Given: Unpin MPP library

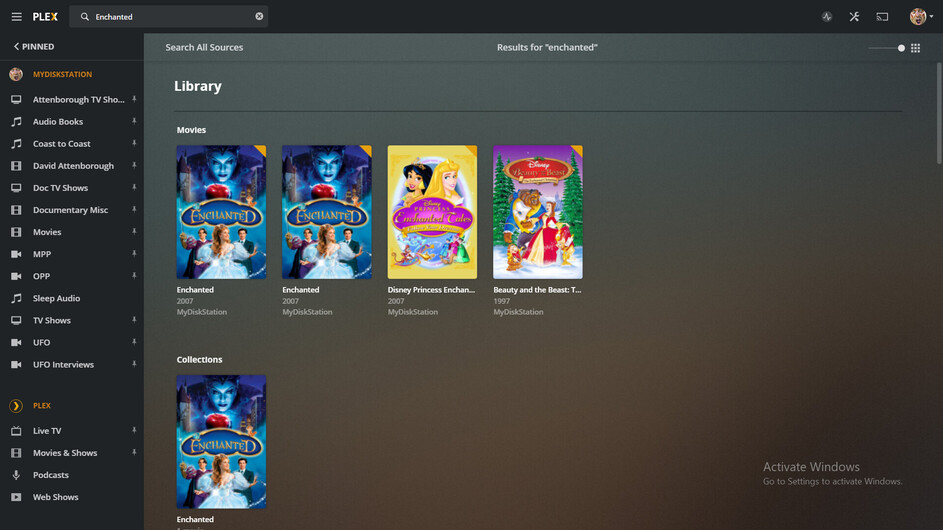Looking at the screenshot, I should 134,254.
